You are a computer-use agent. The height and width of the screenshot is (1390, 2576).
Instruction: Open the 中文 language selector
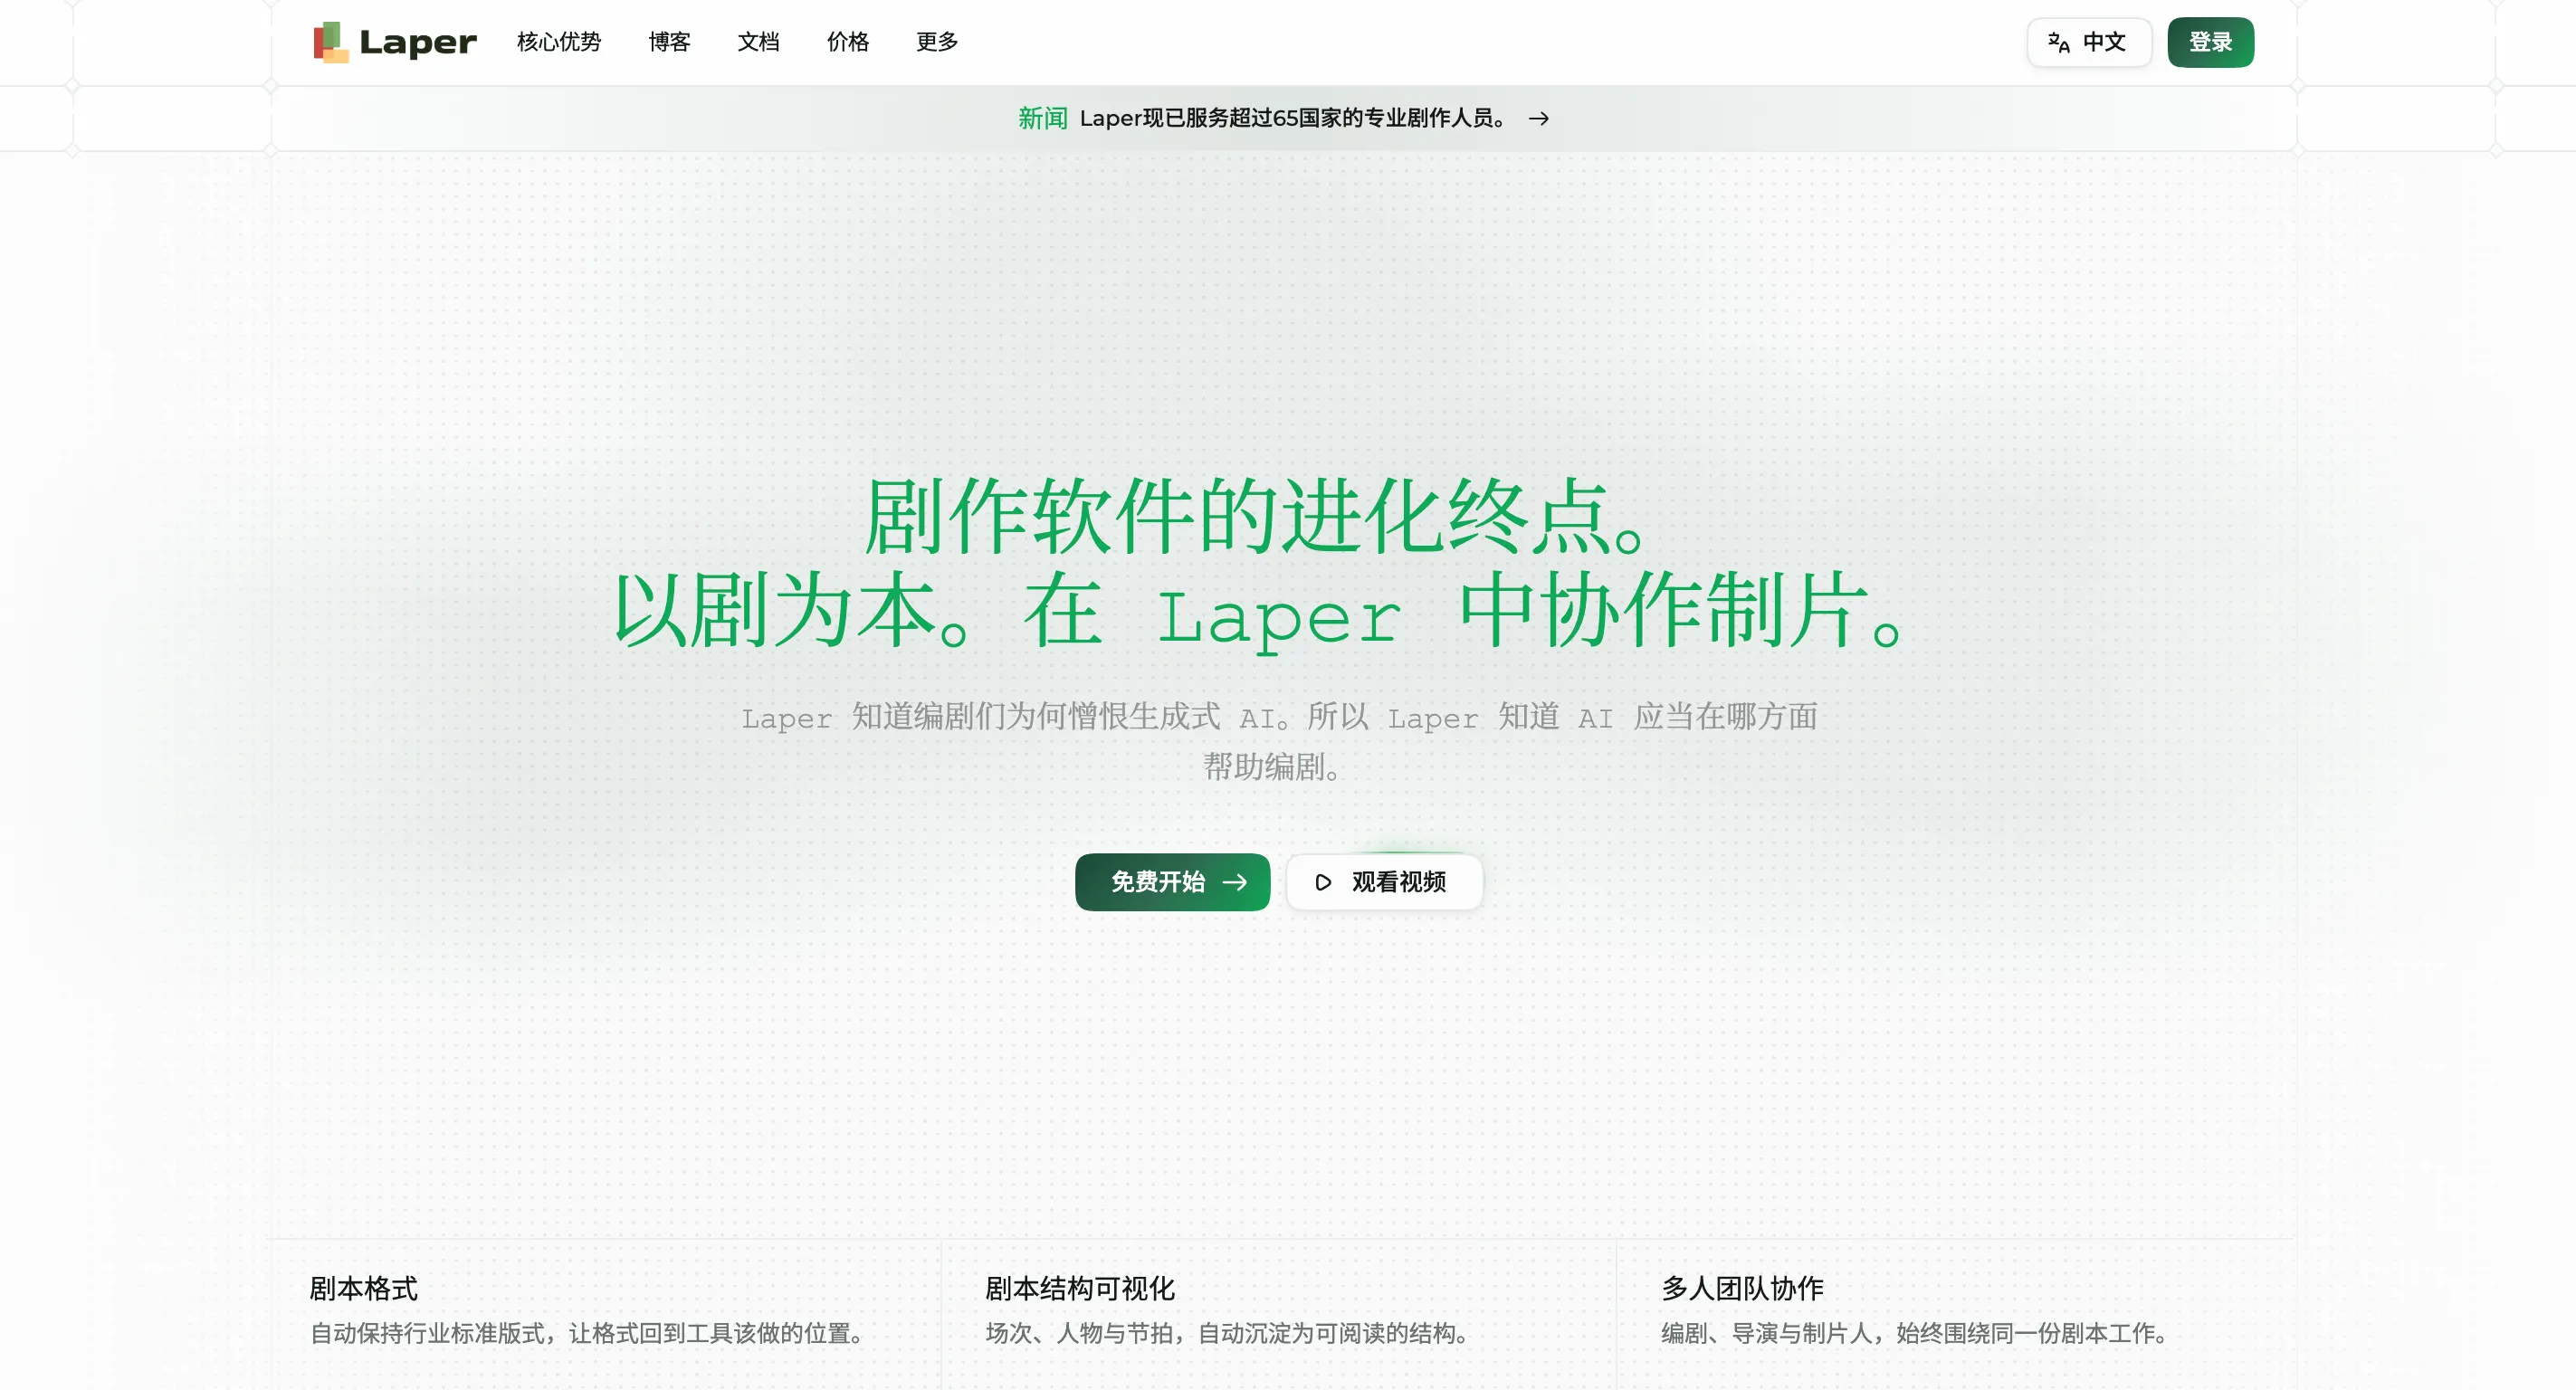(2089, 42)
